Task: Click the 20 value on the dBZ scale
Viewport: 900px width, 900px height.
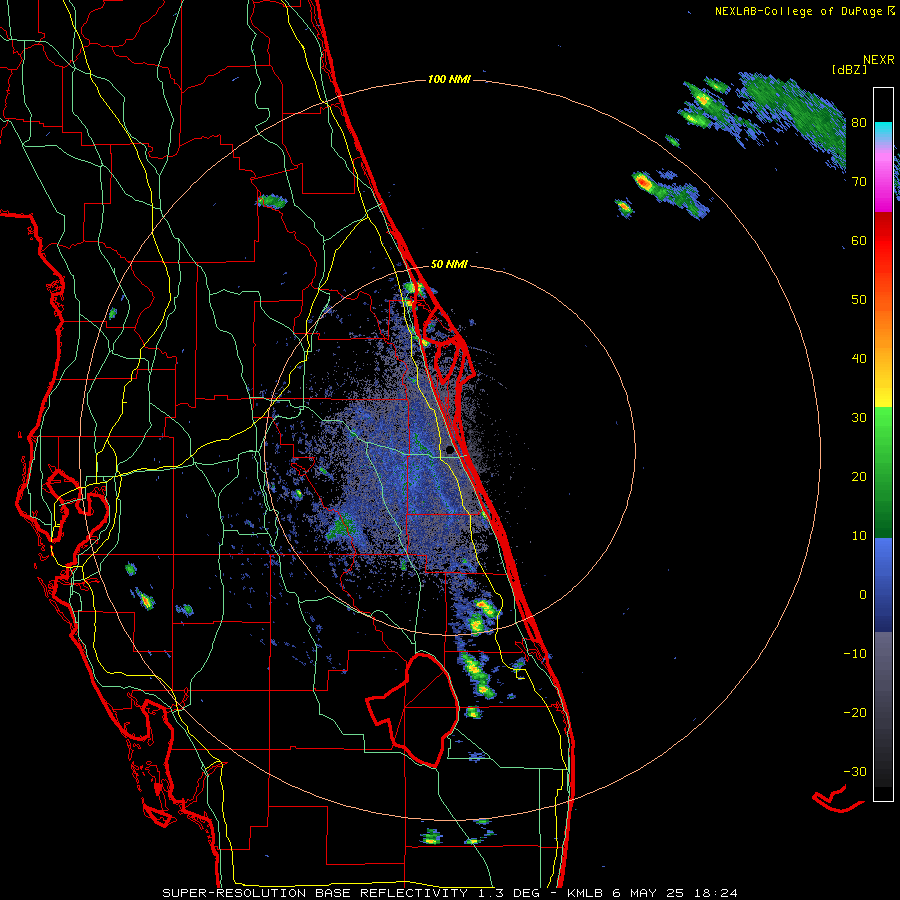Action: tap(859, 476)
